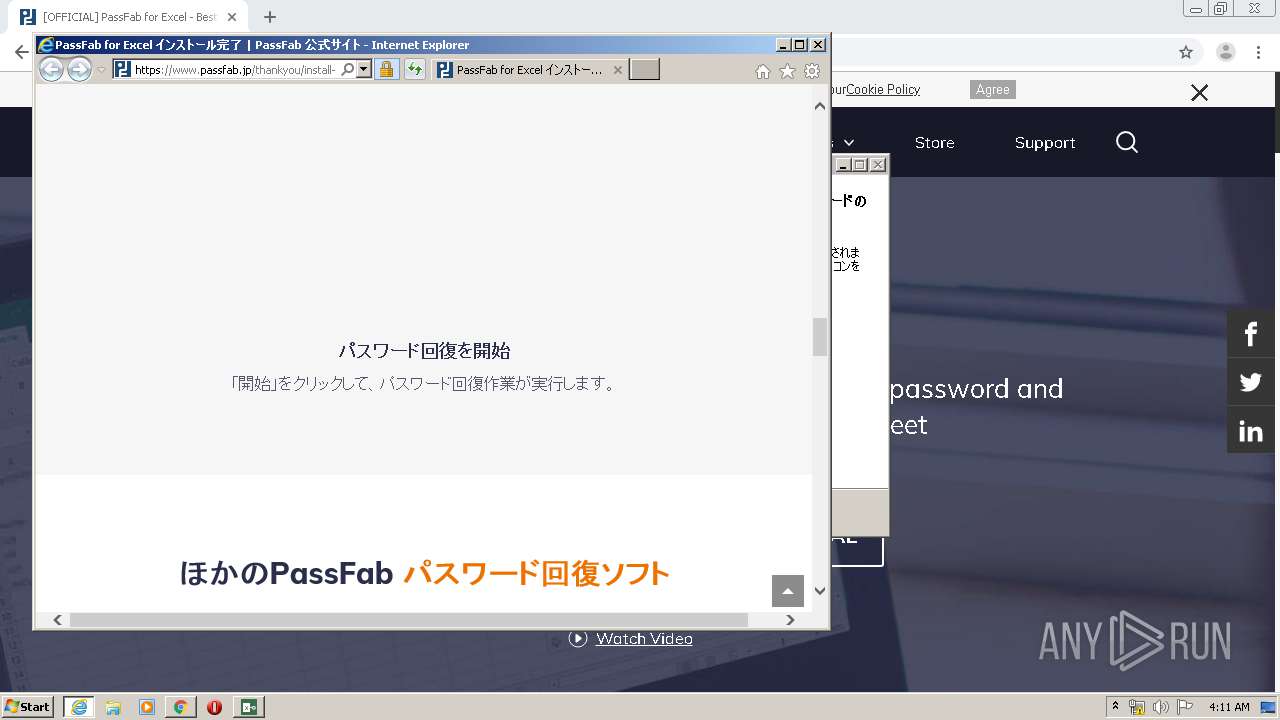Close the PassFab for Excel IE tab
This screenshot has height=720, width=1280.
(617, 70)
